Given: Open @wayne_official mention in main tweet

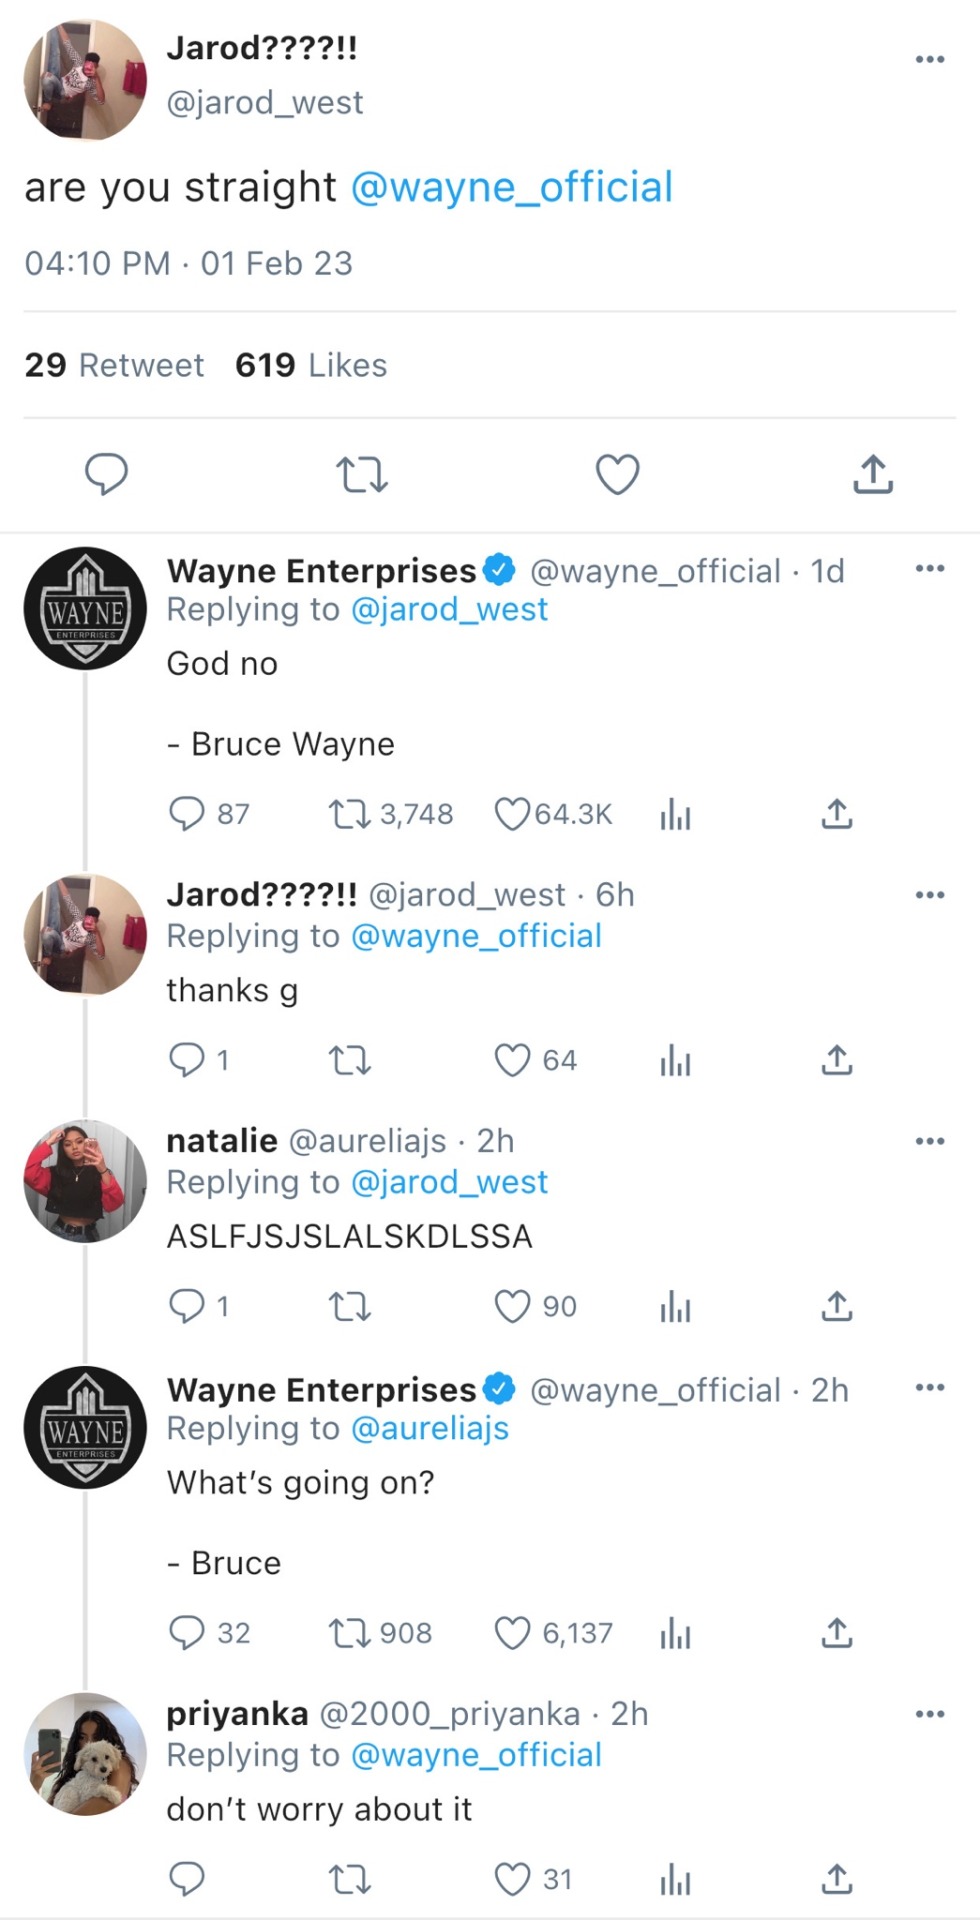Looking at the screenshot, I should click(x=511, y=187).
